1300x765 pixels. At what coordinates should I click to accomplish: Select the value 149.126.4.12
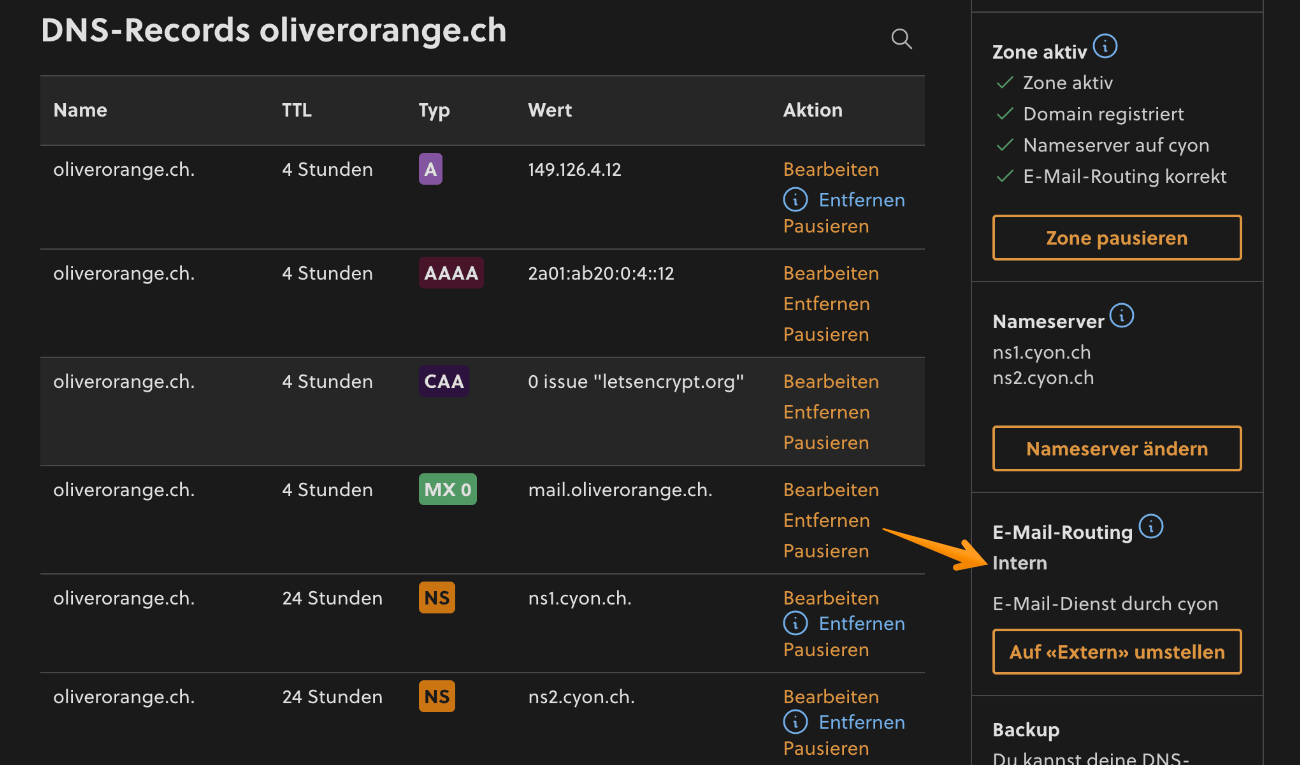[575, 170]
